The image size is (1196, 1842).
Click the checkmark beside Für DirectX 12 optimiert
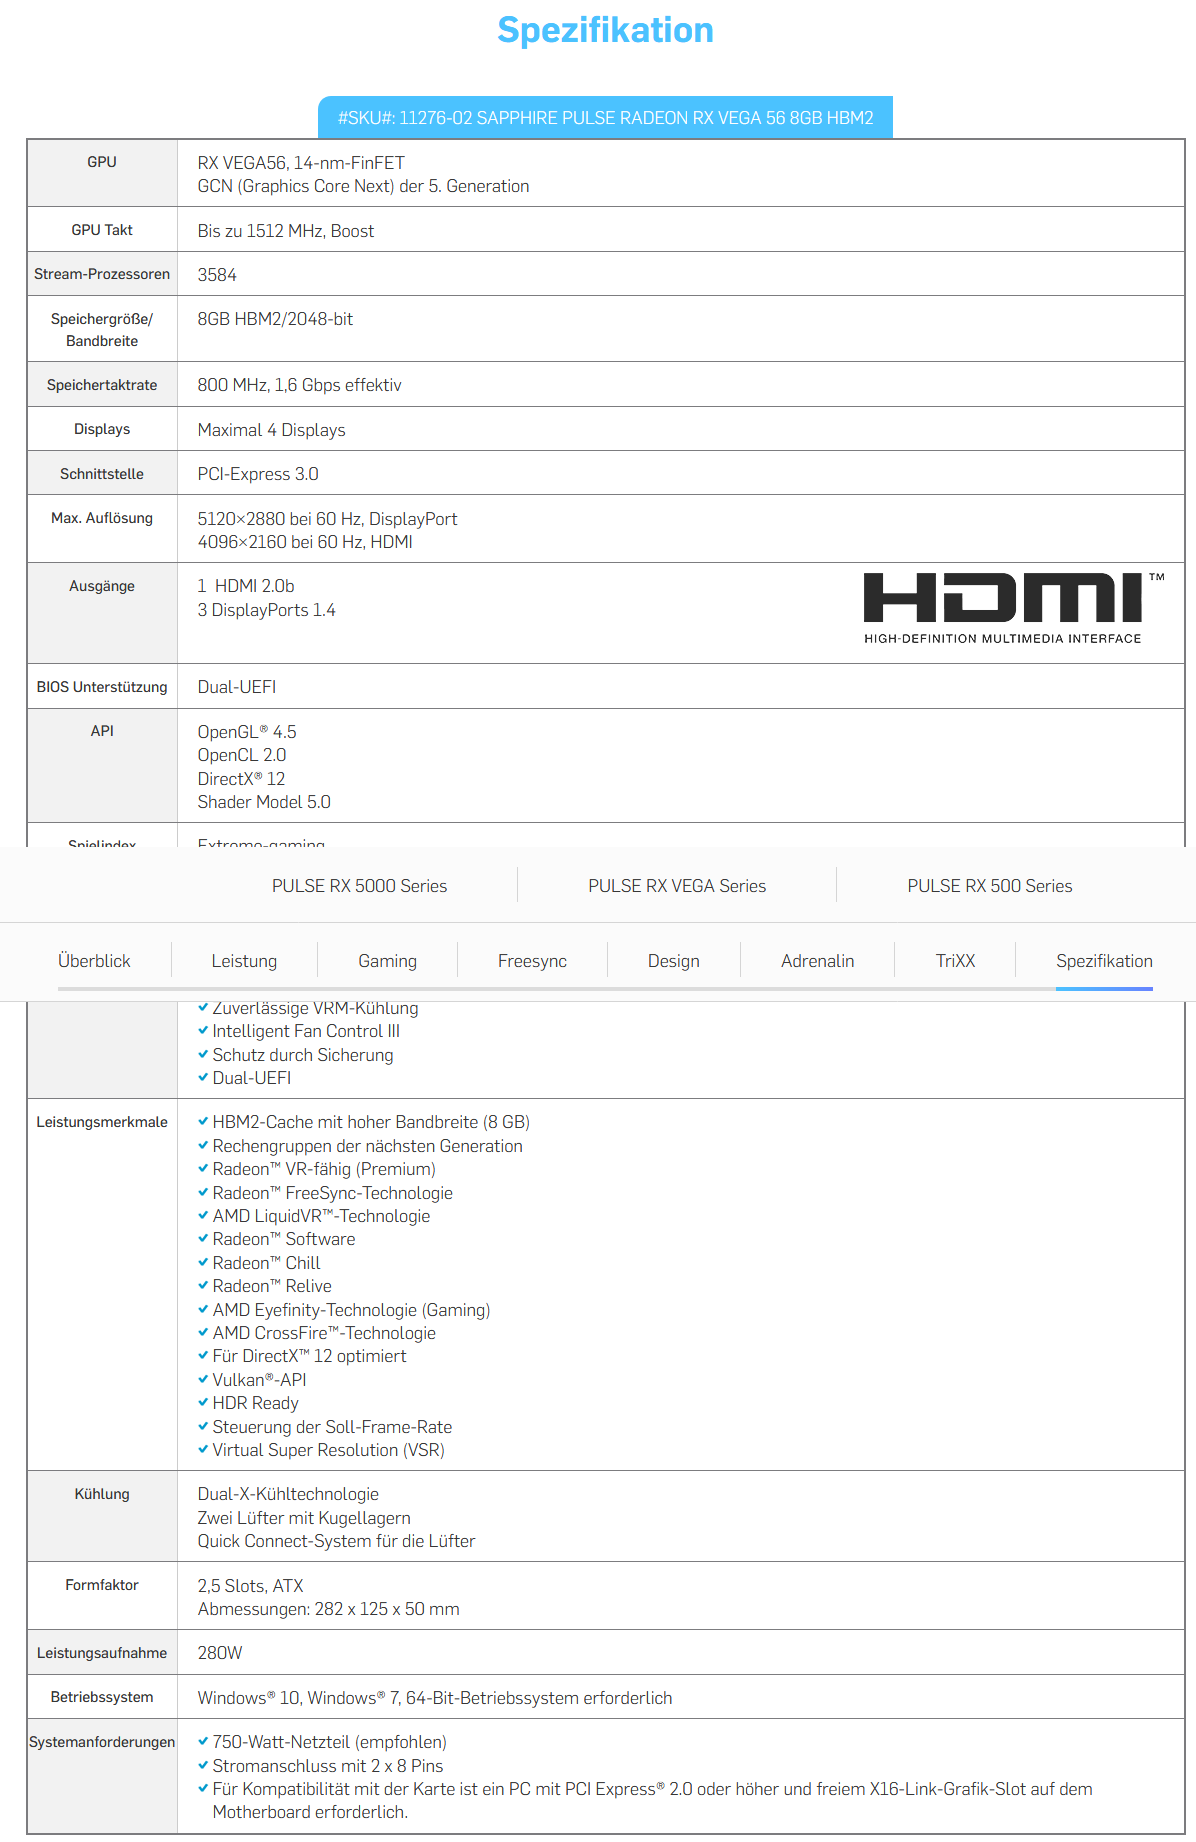coord(203,1356)
